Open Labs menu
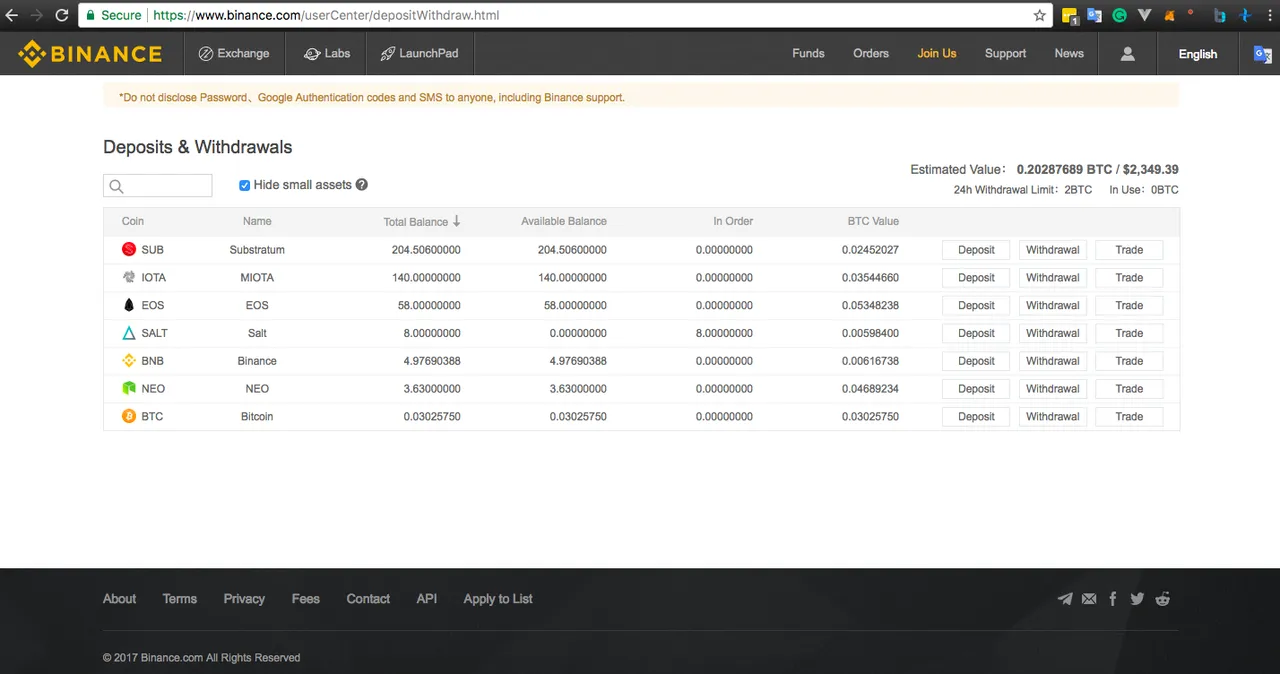Image resolution: width=1280 pixels, height=674 pixels. (327, 53)
